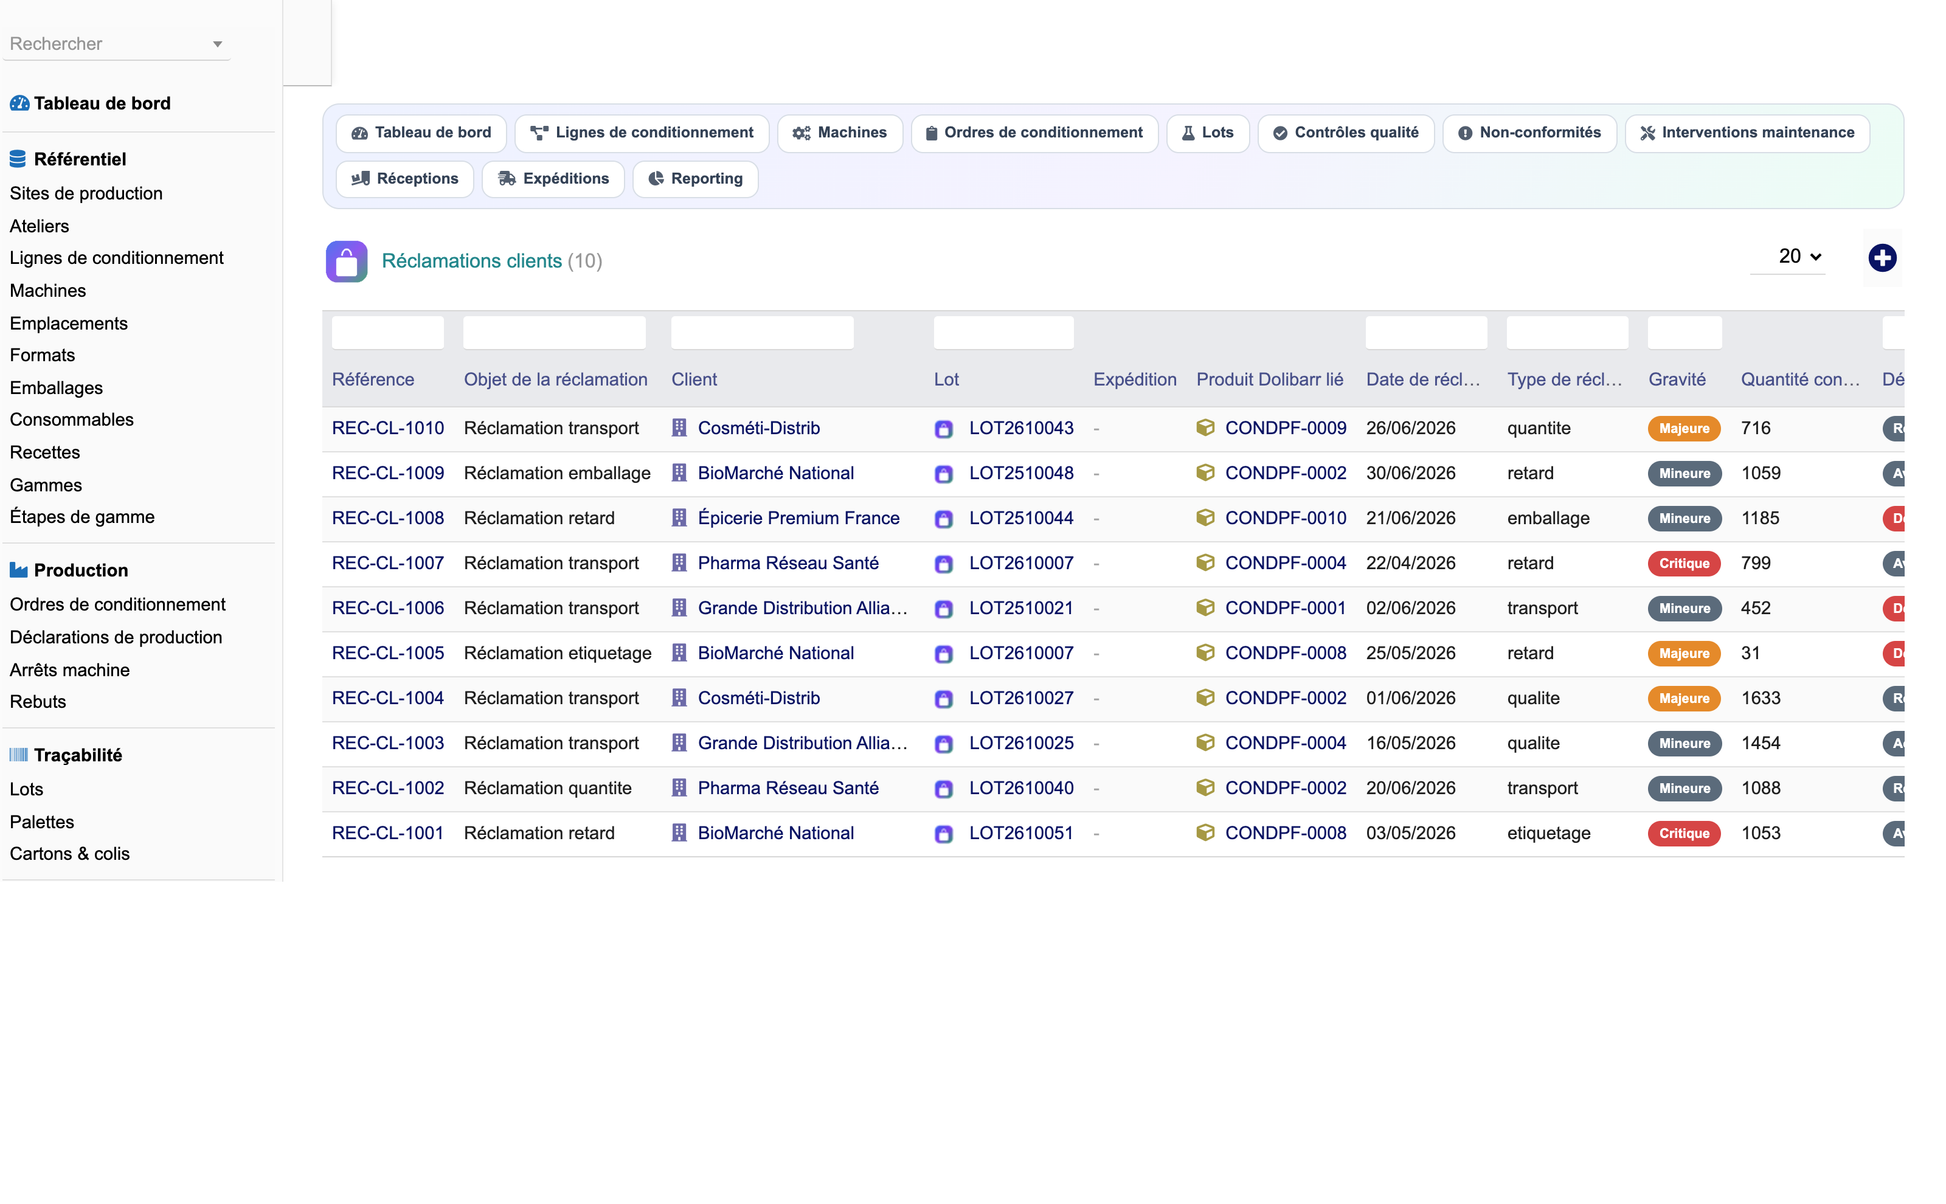
Task: Open product CONDPF-0004 in REC-CL-1007 row
Action: point(1285,563)
